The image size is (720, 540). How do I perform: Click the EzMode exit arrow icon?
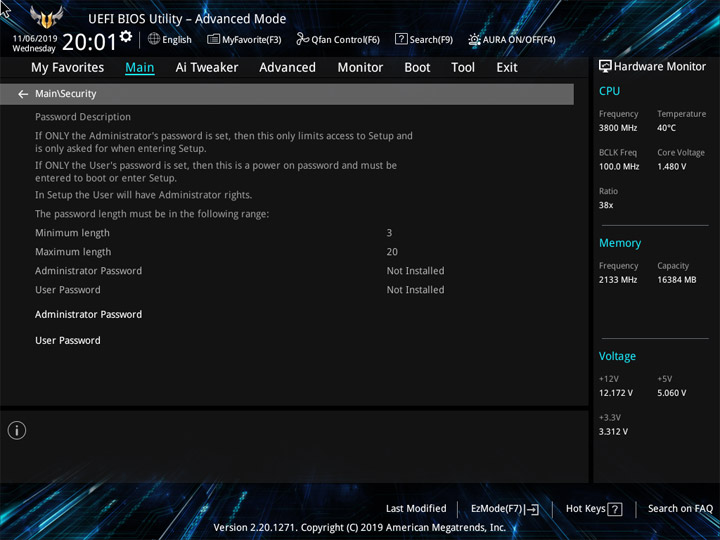click(531, 509)
